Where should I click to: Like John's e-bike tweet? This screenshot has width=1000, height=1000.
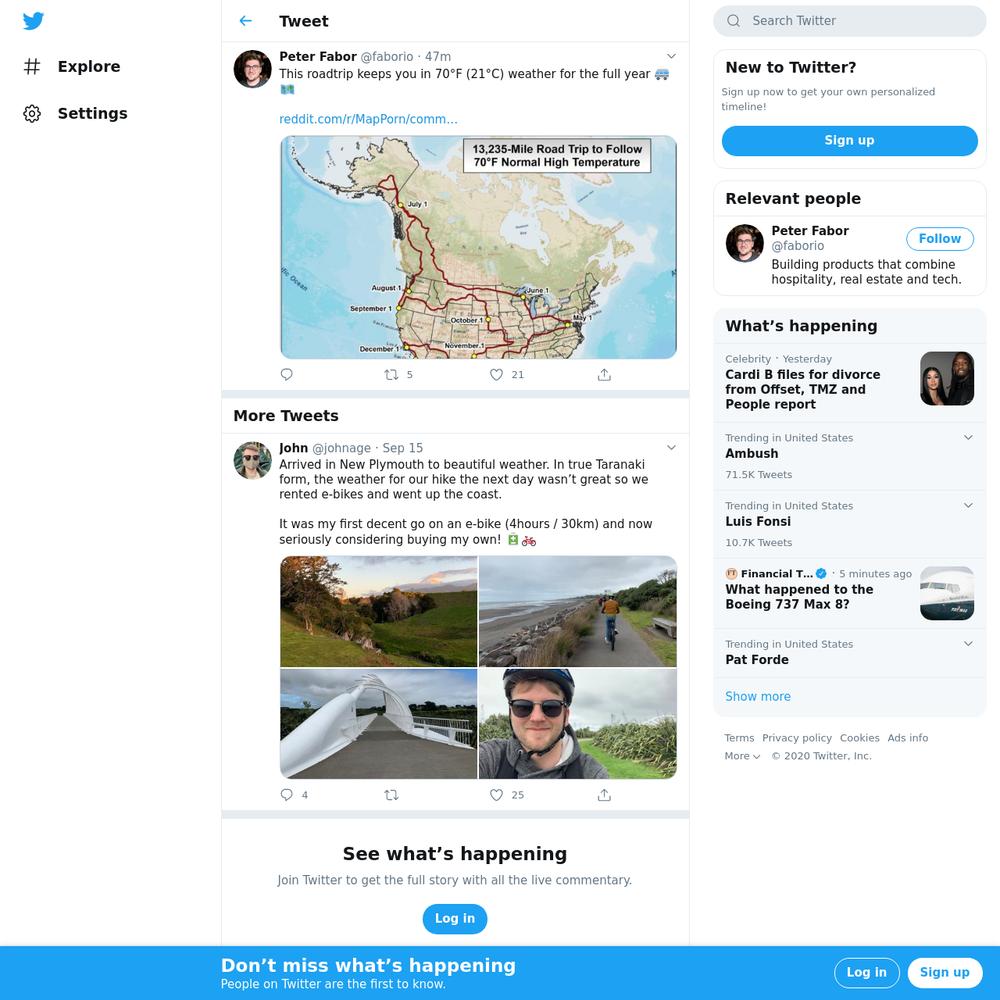point(496,795)
